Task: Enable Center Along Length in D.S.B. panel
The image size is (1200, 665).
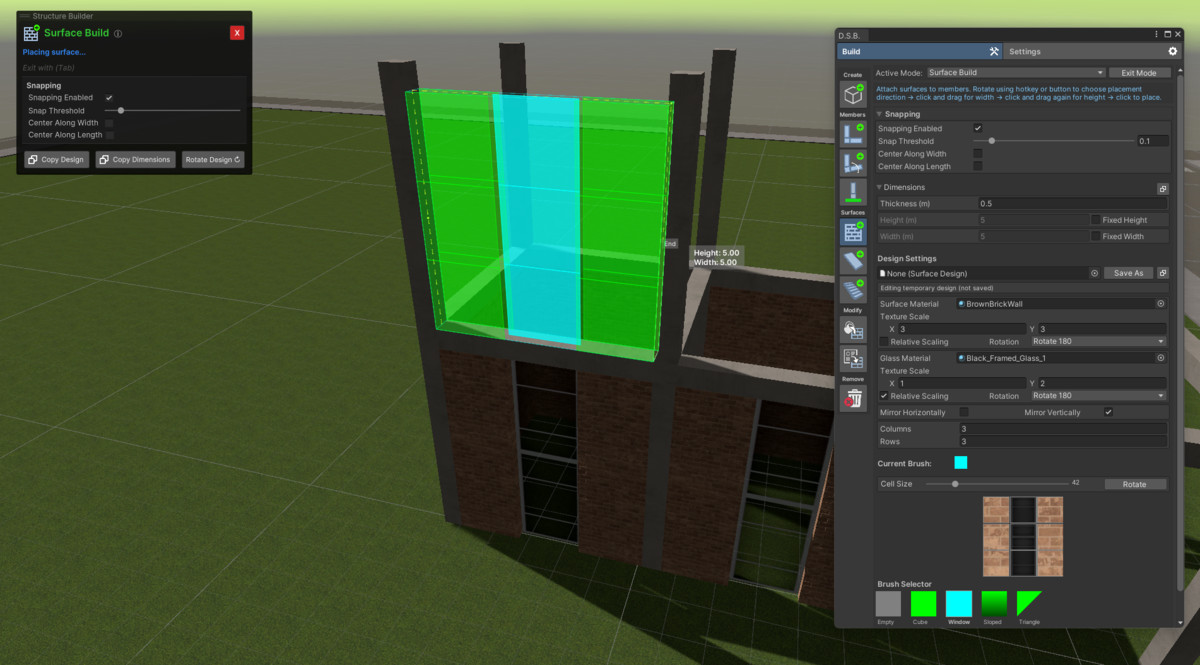Action: pos(977,167)
